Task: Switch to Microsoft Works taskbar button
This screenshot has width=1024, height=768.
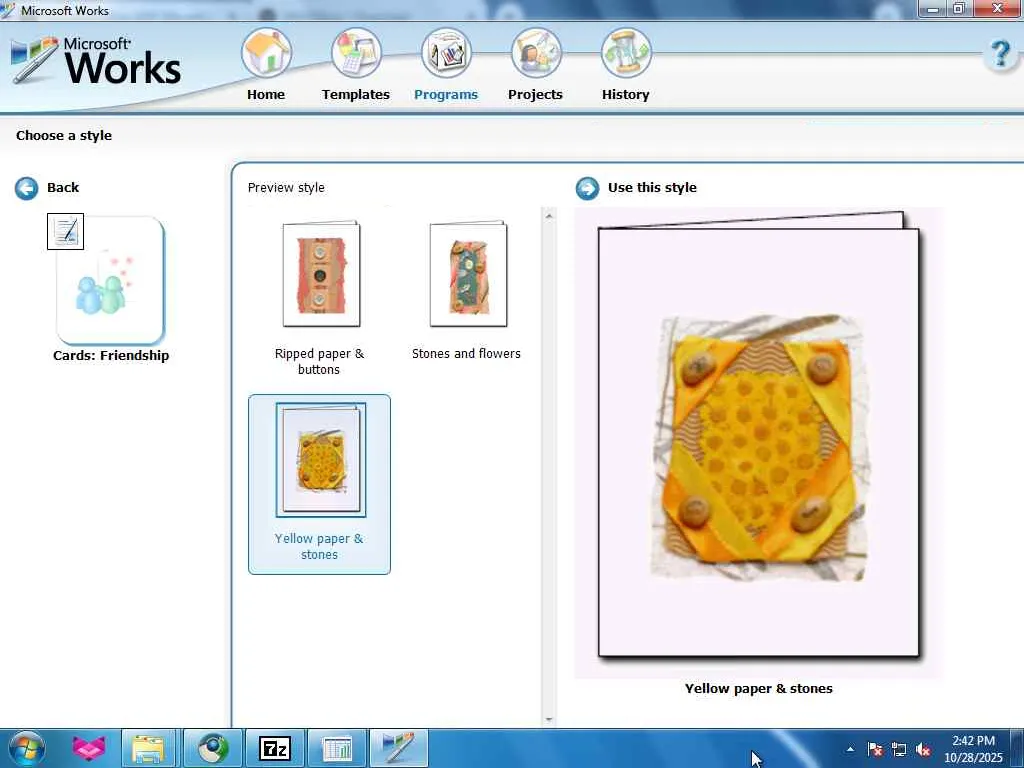Action: tap(399, 748)
